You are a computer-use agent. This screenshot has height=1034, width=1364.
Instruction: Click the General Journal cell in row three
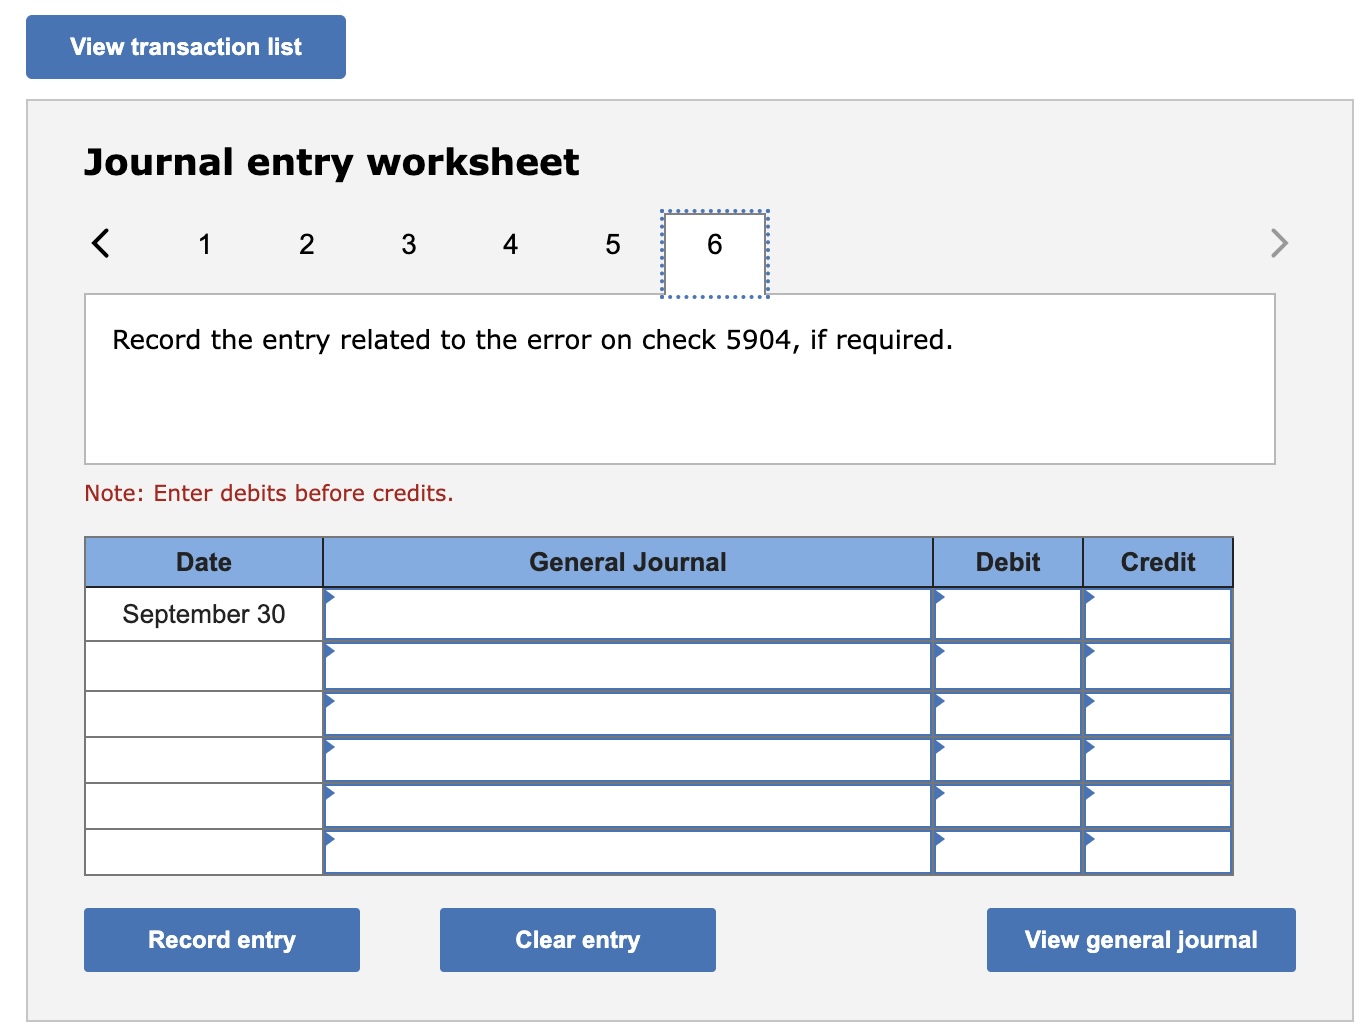pos(628,713)
